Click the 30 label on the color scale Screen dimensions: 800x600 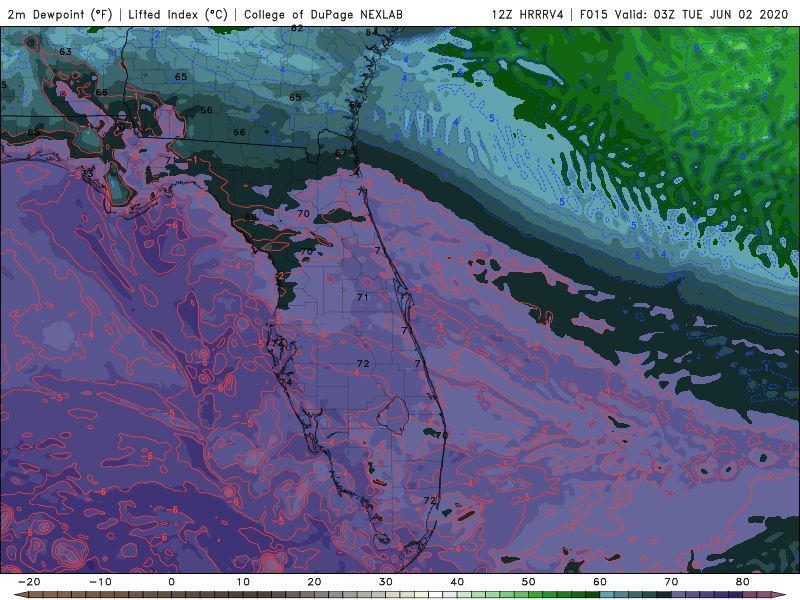[386, 582]
